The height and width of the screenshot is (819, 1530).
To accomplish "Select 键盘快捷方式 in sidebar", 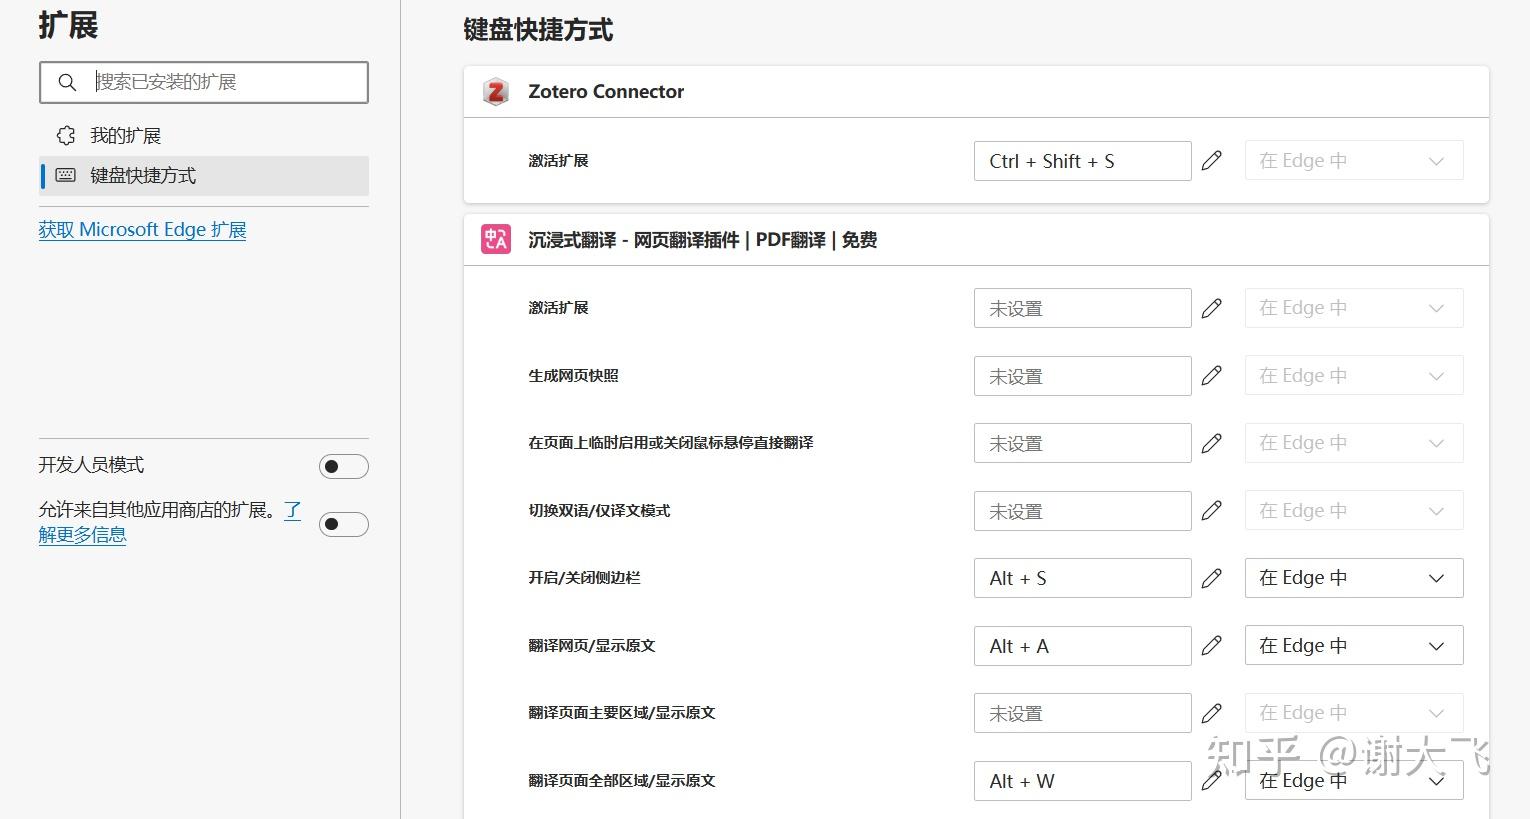I will click(x=143, y=176).
